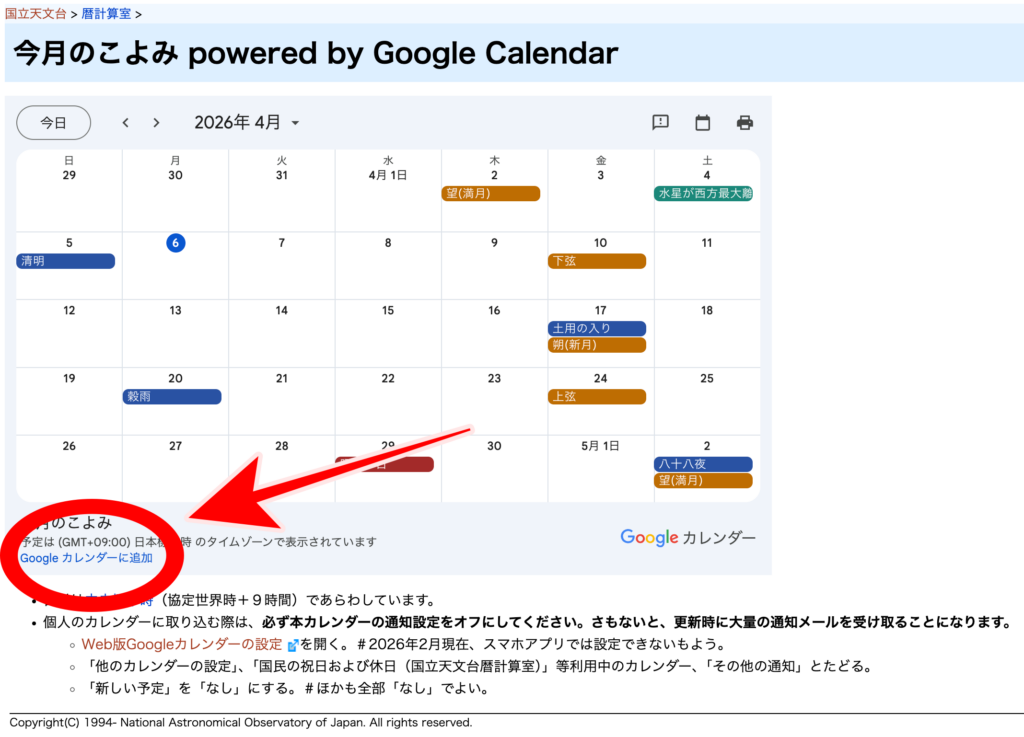Click the highlighted date 6
Screen dimensions: 1024x737
pyautogui.click(x=175, y=242)
